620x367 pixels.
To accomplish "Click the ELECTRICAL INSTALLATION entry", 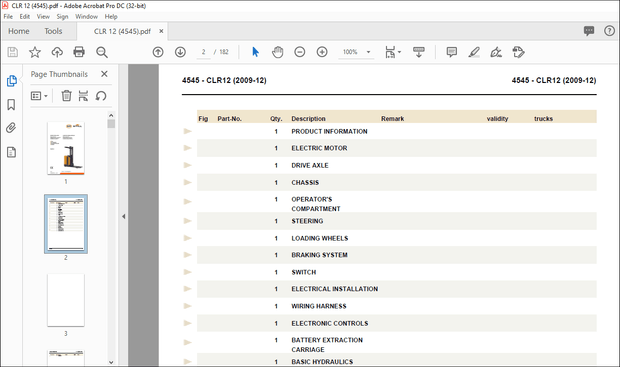I will click(x=335, y=289).
